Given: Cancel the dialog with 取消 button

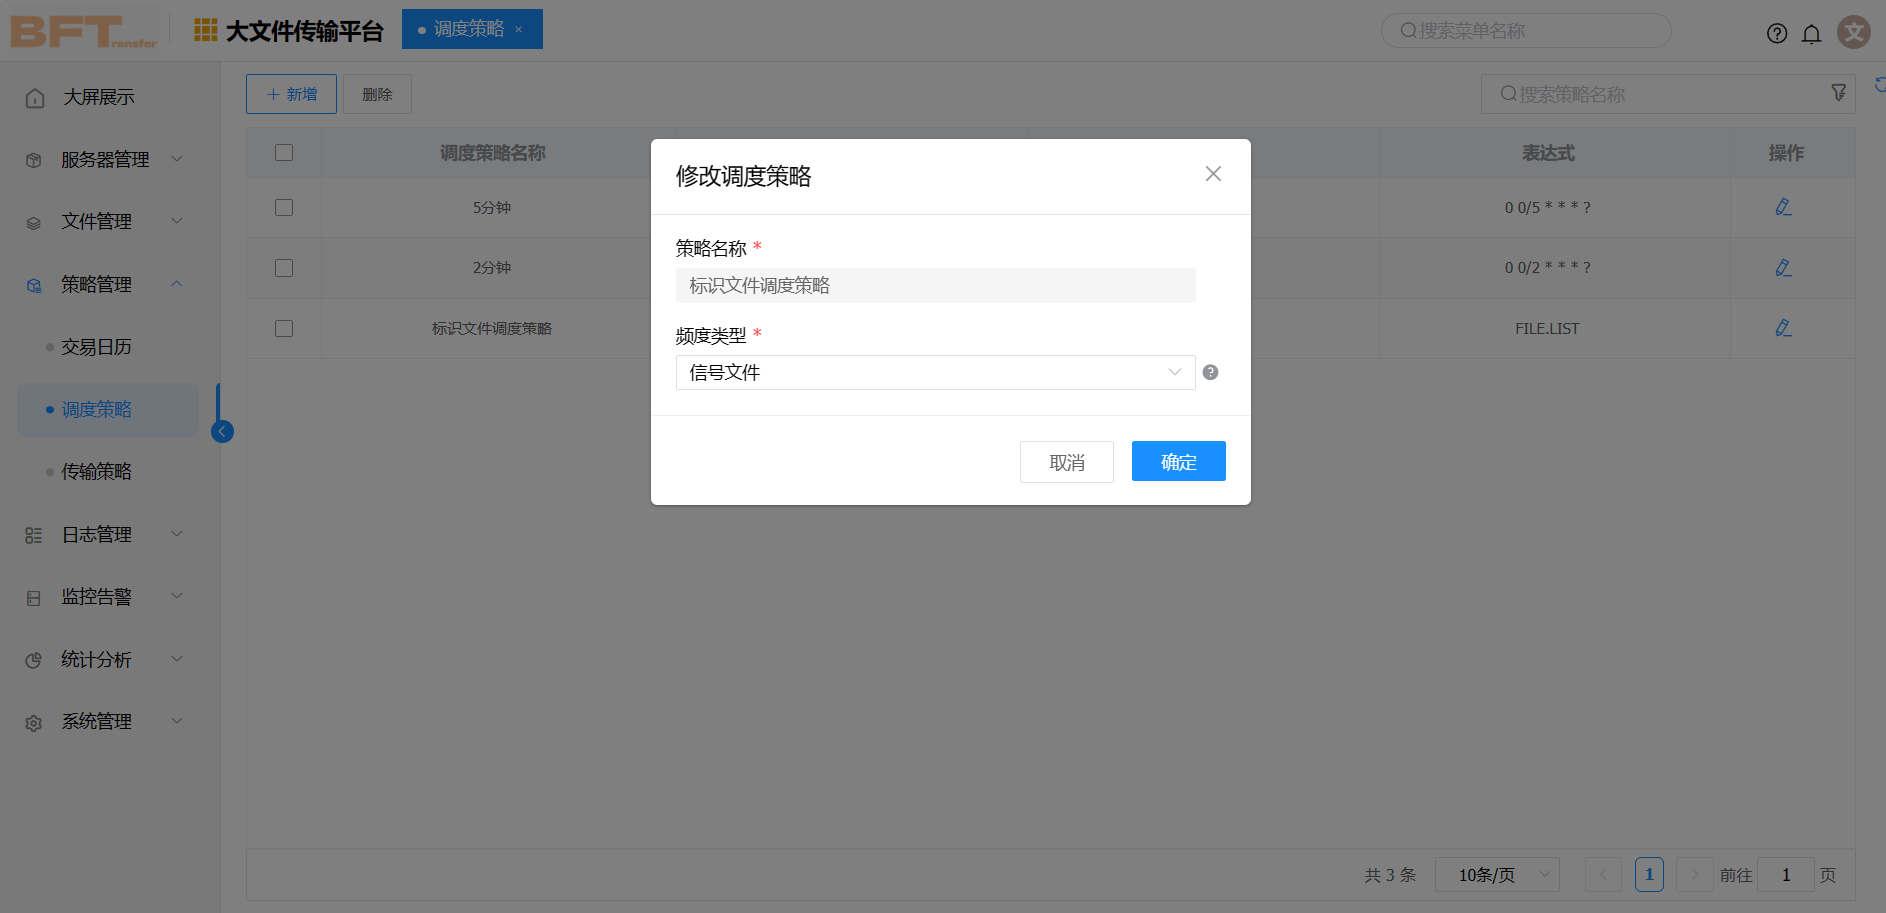Looking at the screenshot, I should coord(1066,461).
